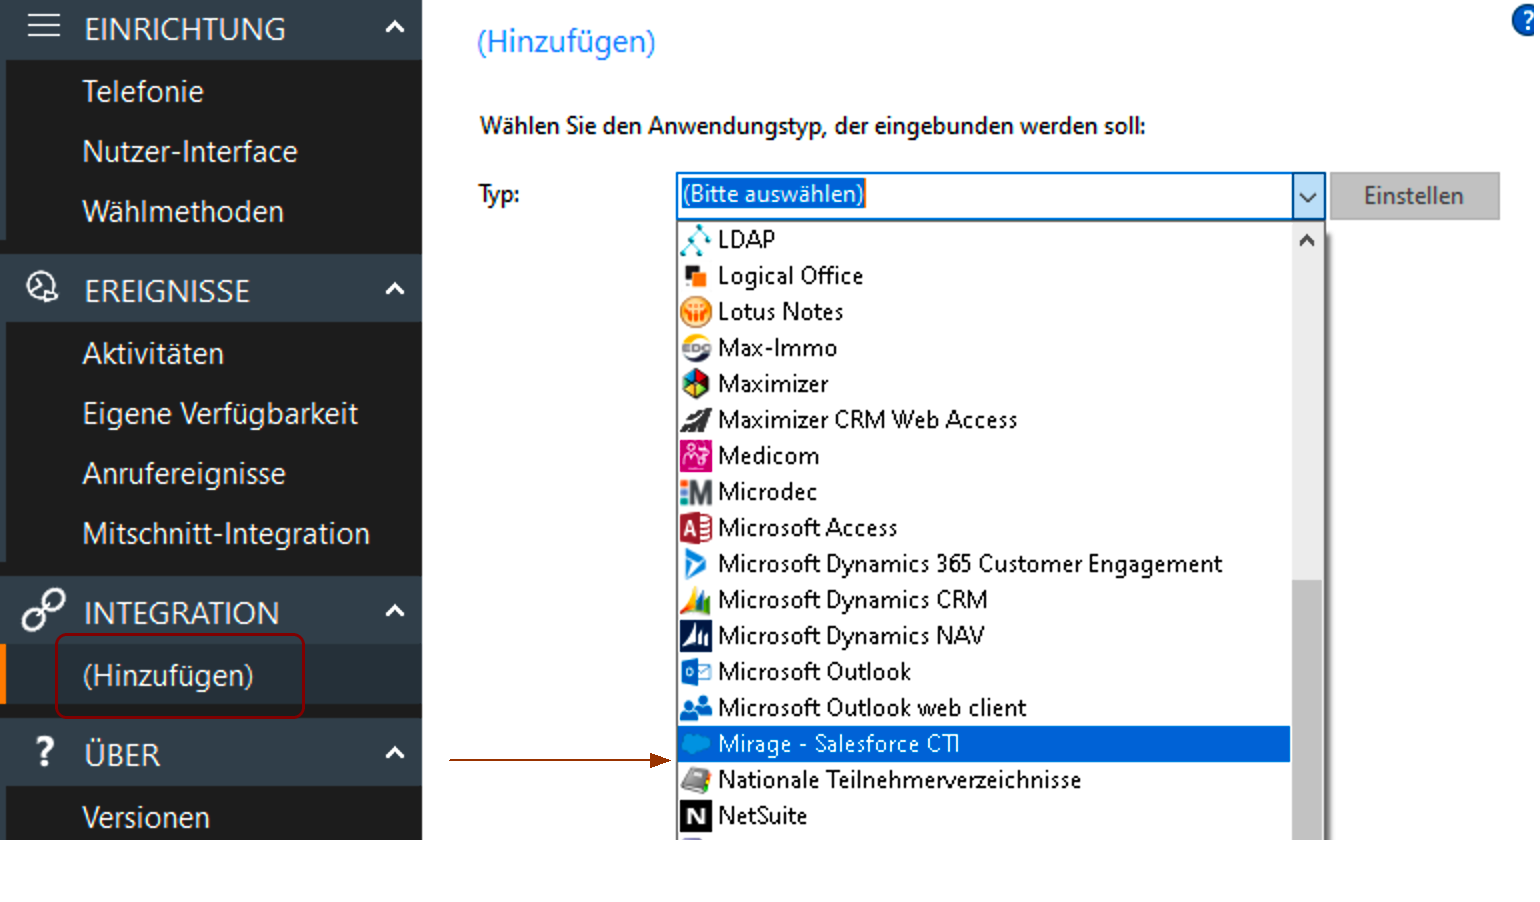This screenshot has width=1540, height=902.
Task: Select LDAP from the type list
Action: tap(984, 240)
